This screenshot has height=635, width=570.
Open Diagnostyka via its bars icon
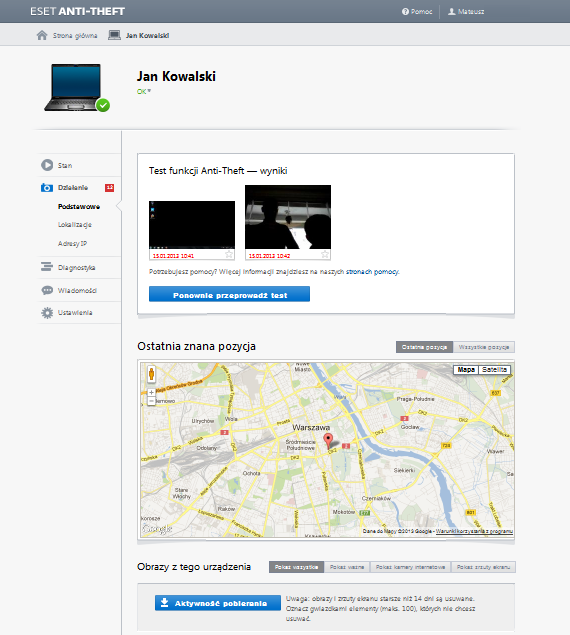pyautogui.click(x=47, y=267)
